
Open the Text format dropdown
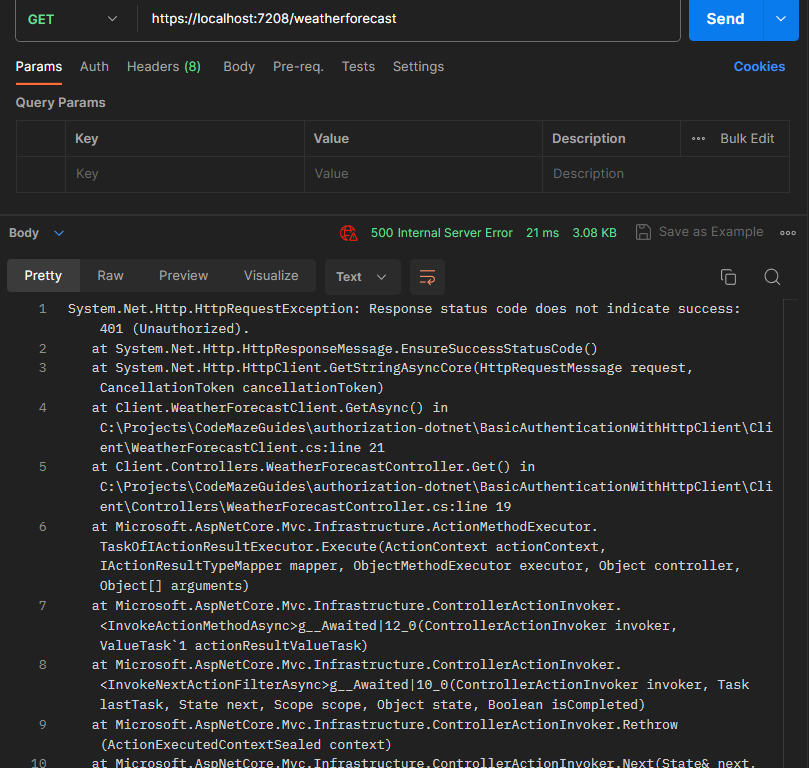pos(362,277)
